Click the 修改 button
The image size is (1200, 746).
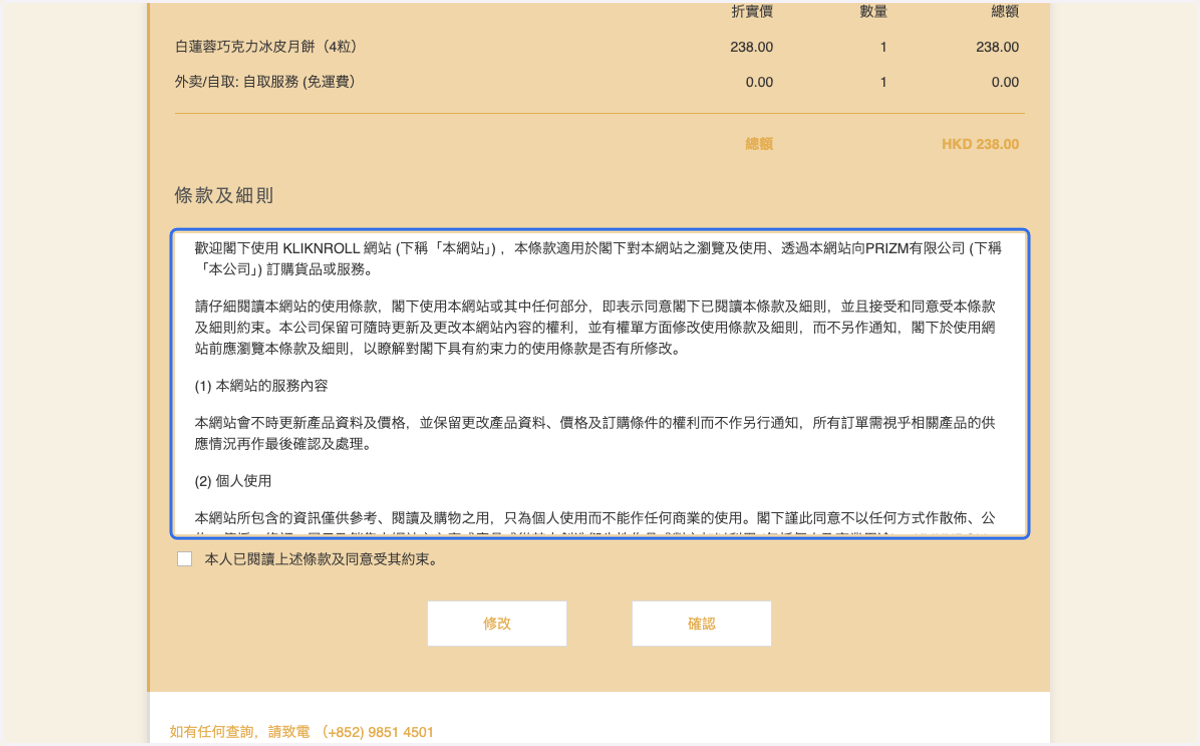tap(497, 624)
